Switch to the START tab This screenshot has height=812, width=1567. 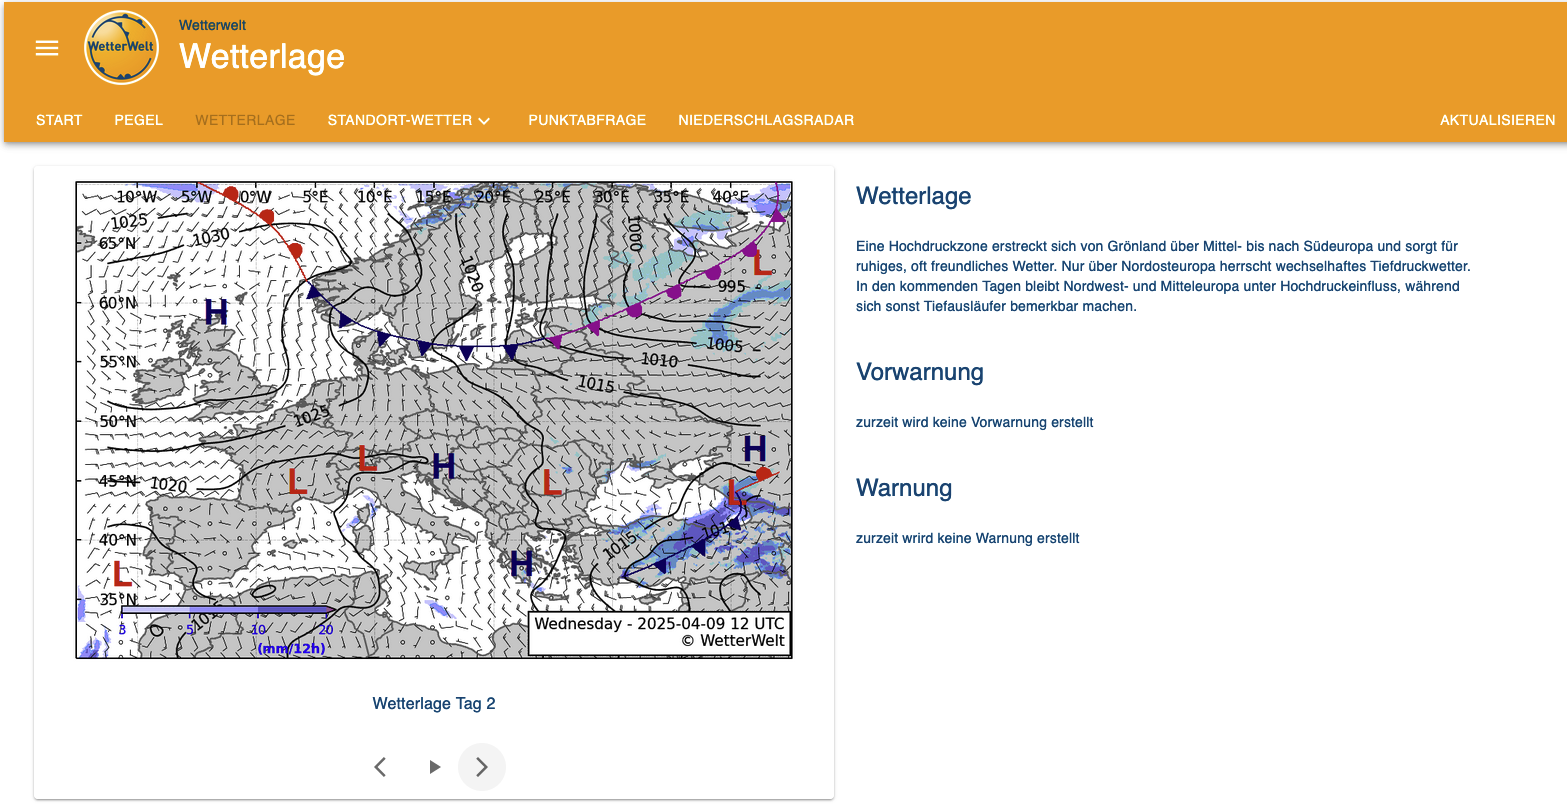click(59, 120)
